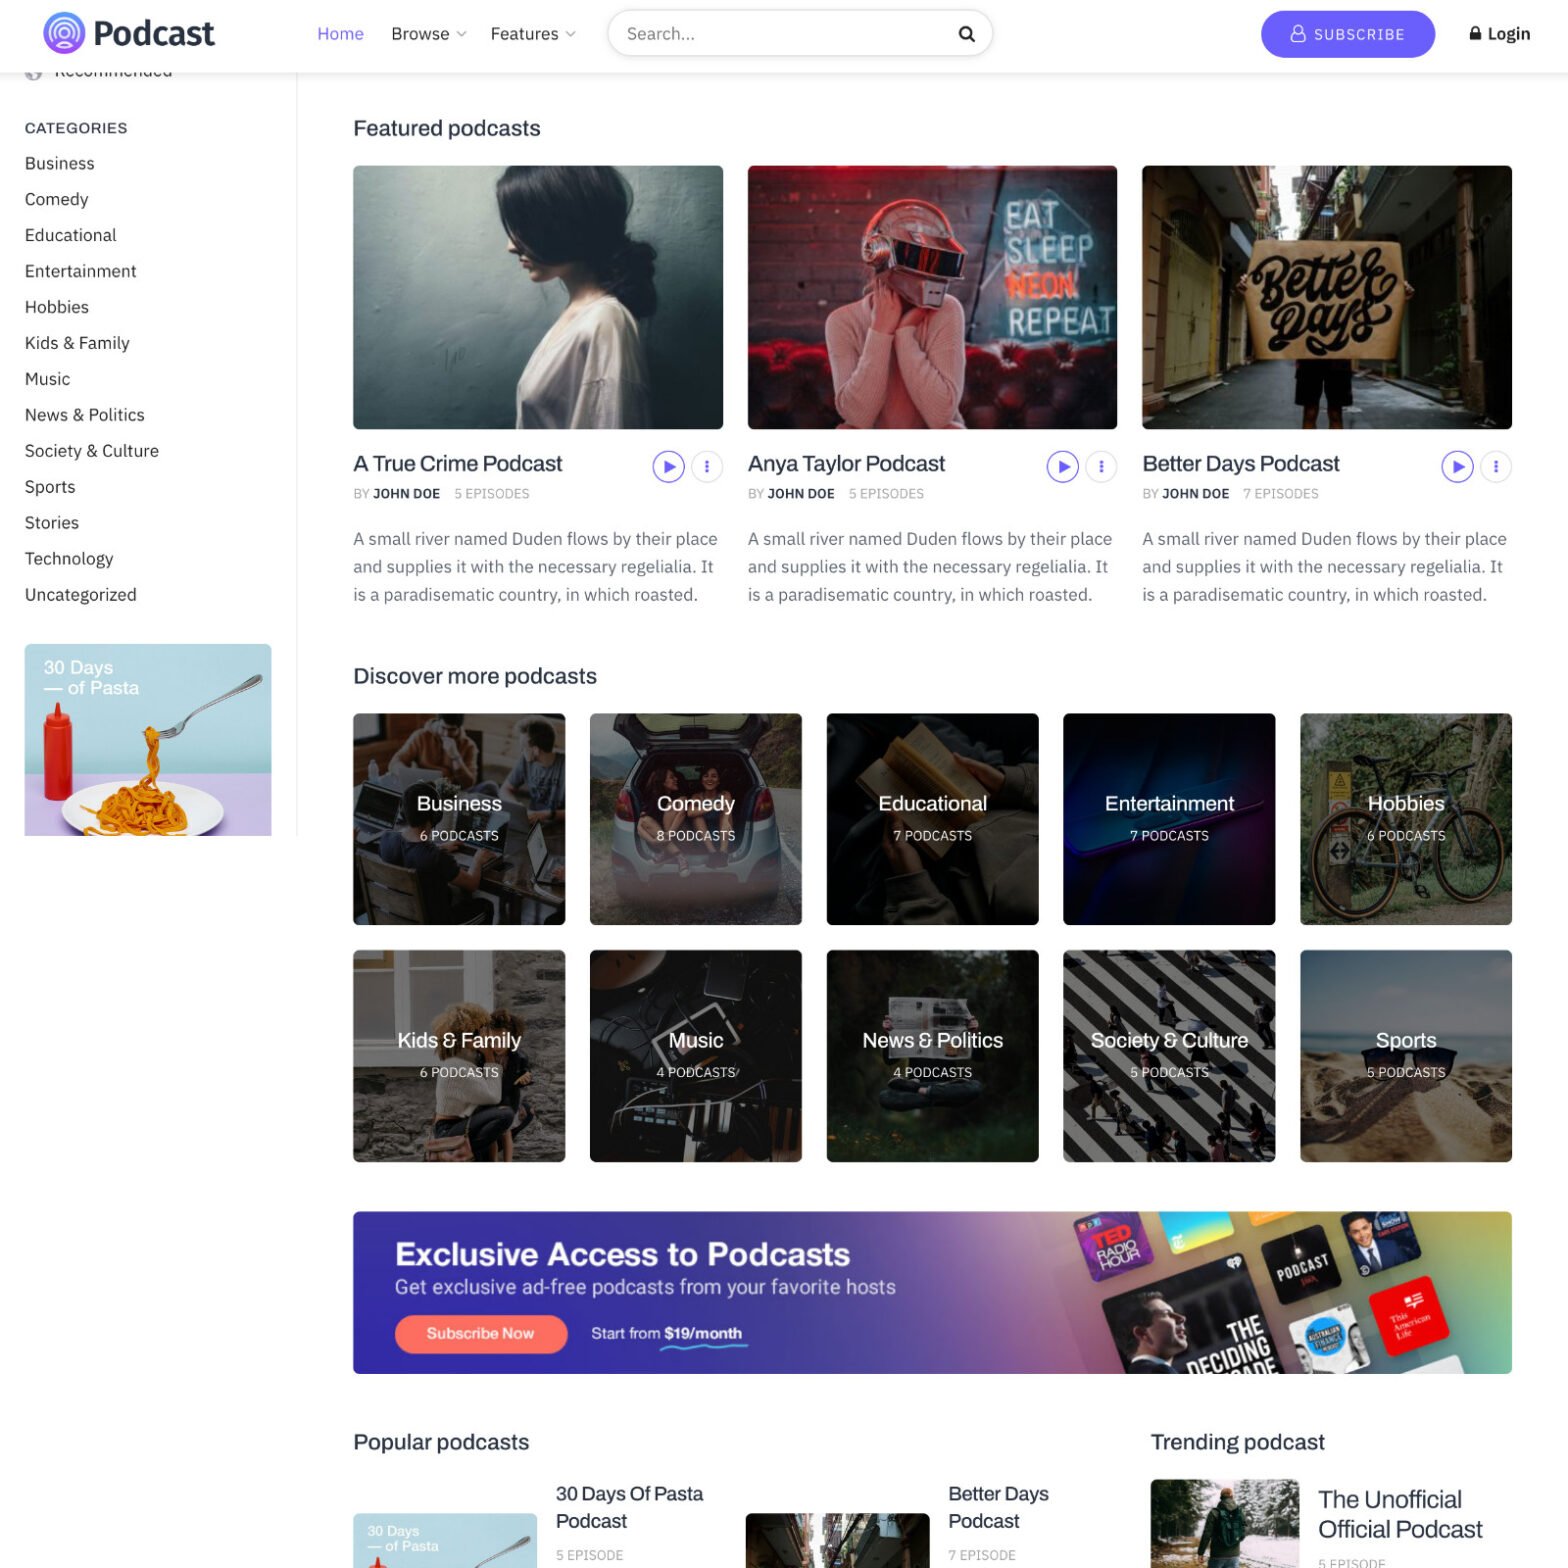Open The Unofficial Official Podcast link
The width and height of the screenshot is (1568, 1568).
tap(1399, 1513)
